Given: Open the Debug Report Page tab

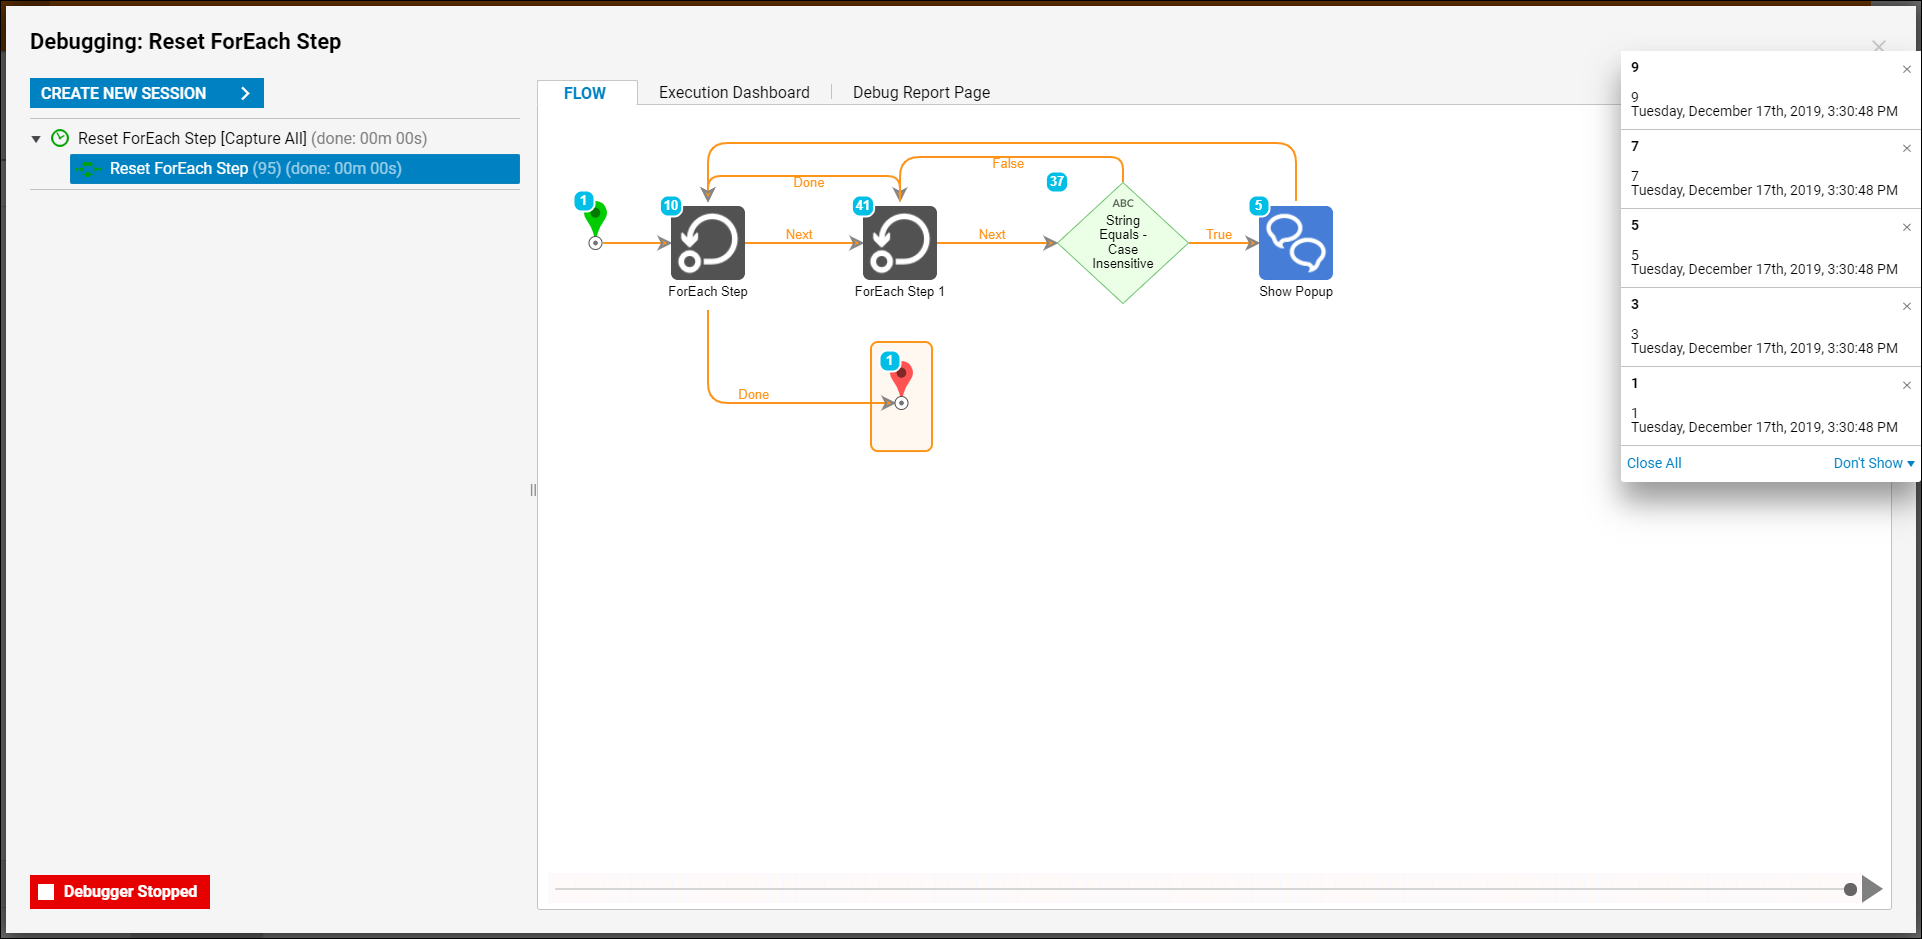Looking at the screenshot, I should coord(921,92).
